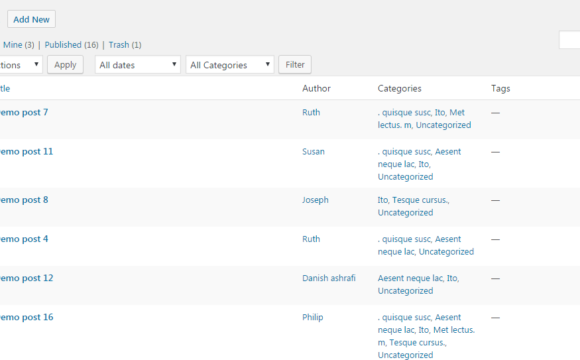Open Demo post 16
Viewport: 580px width, 360px height.
[26, 317]
